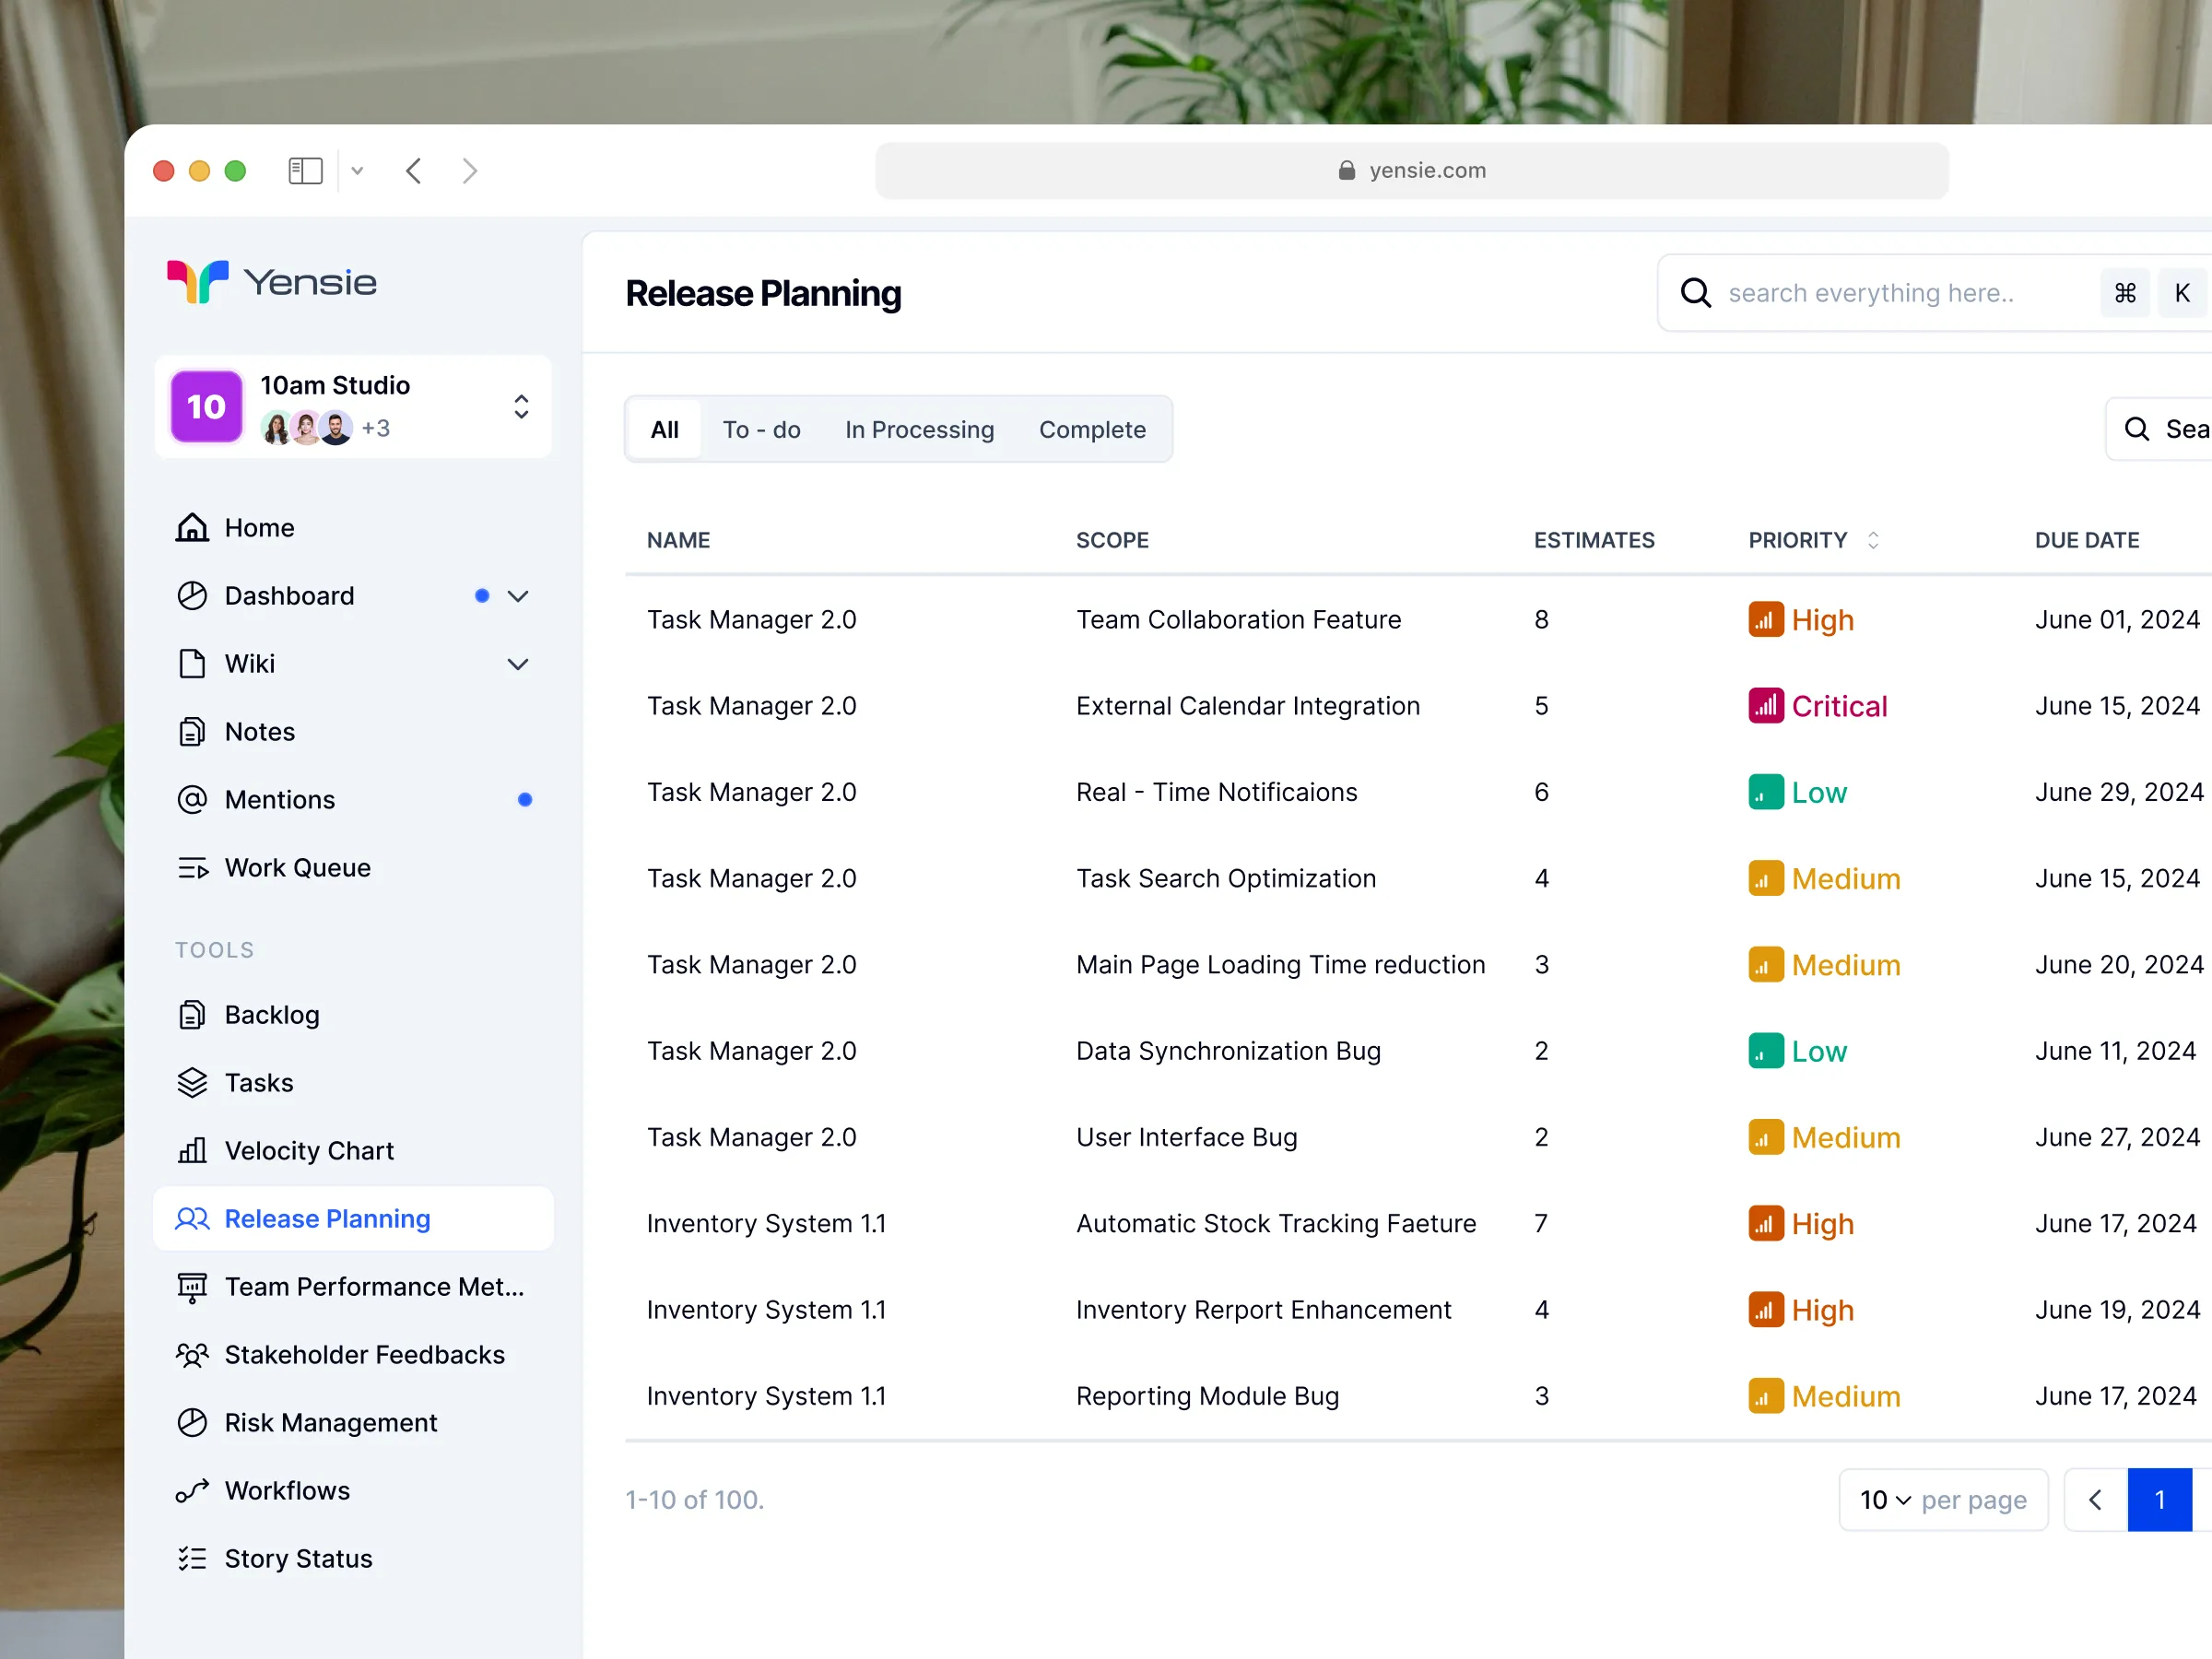Select the Complete tab
The height and width of the screenshot is (1659, 2212).
coord(1092,429)
